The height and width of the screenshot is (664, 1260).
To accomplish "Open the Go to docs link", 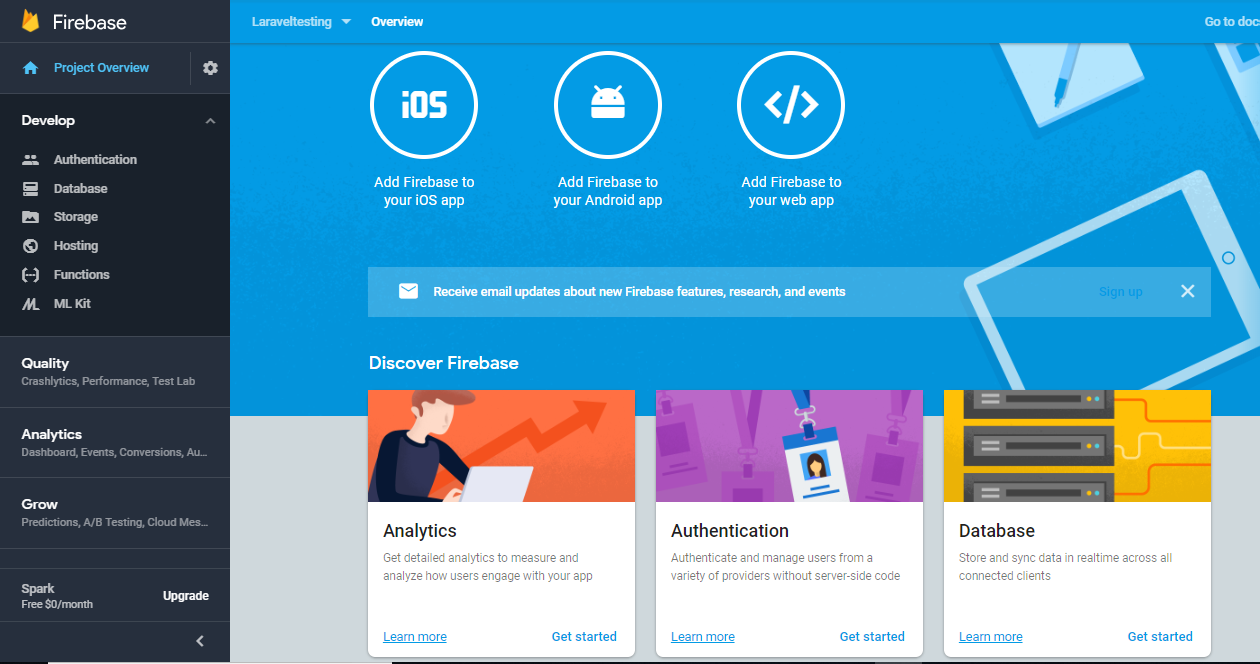I will [x=1232, y=22].
